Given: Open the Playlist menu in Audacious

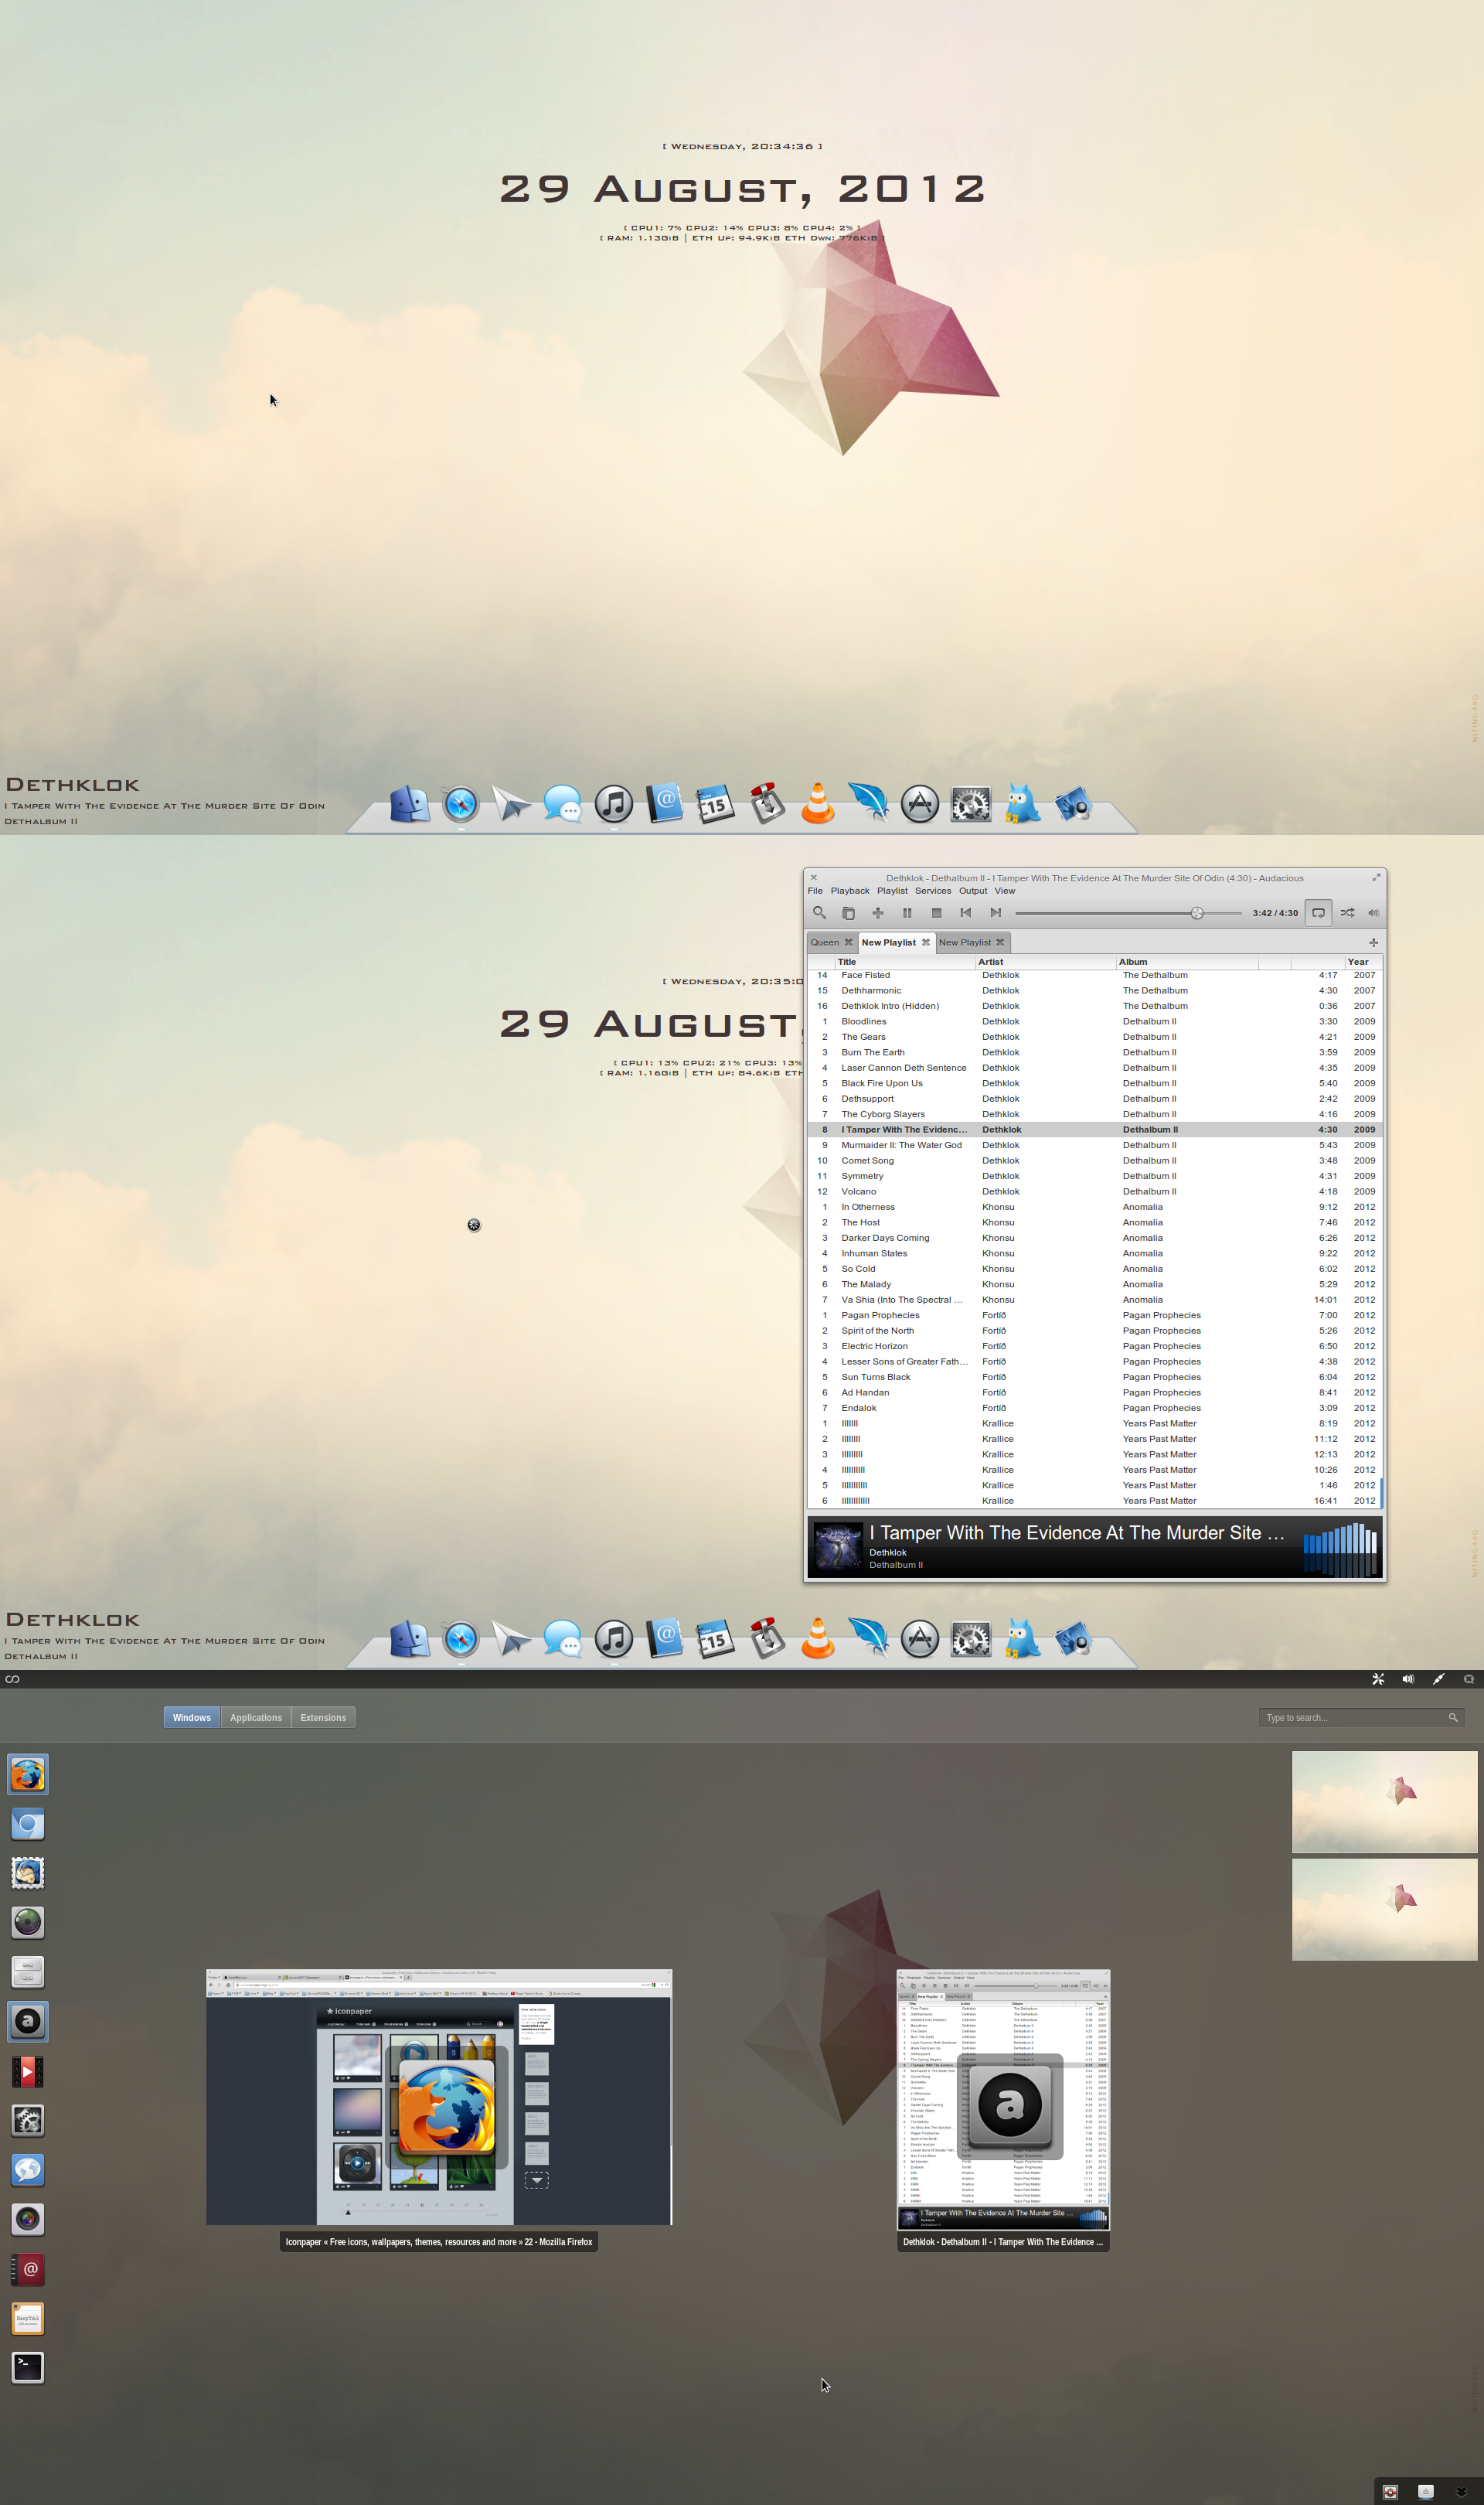Looking at the screenshot, I should point(892,890).
